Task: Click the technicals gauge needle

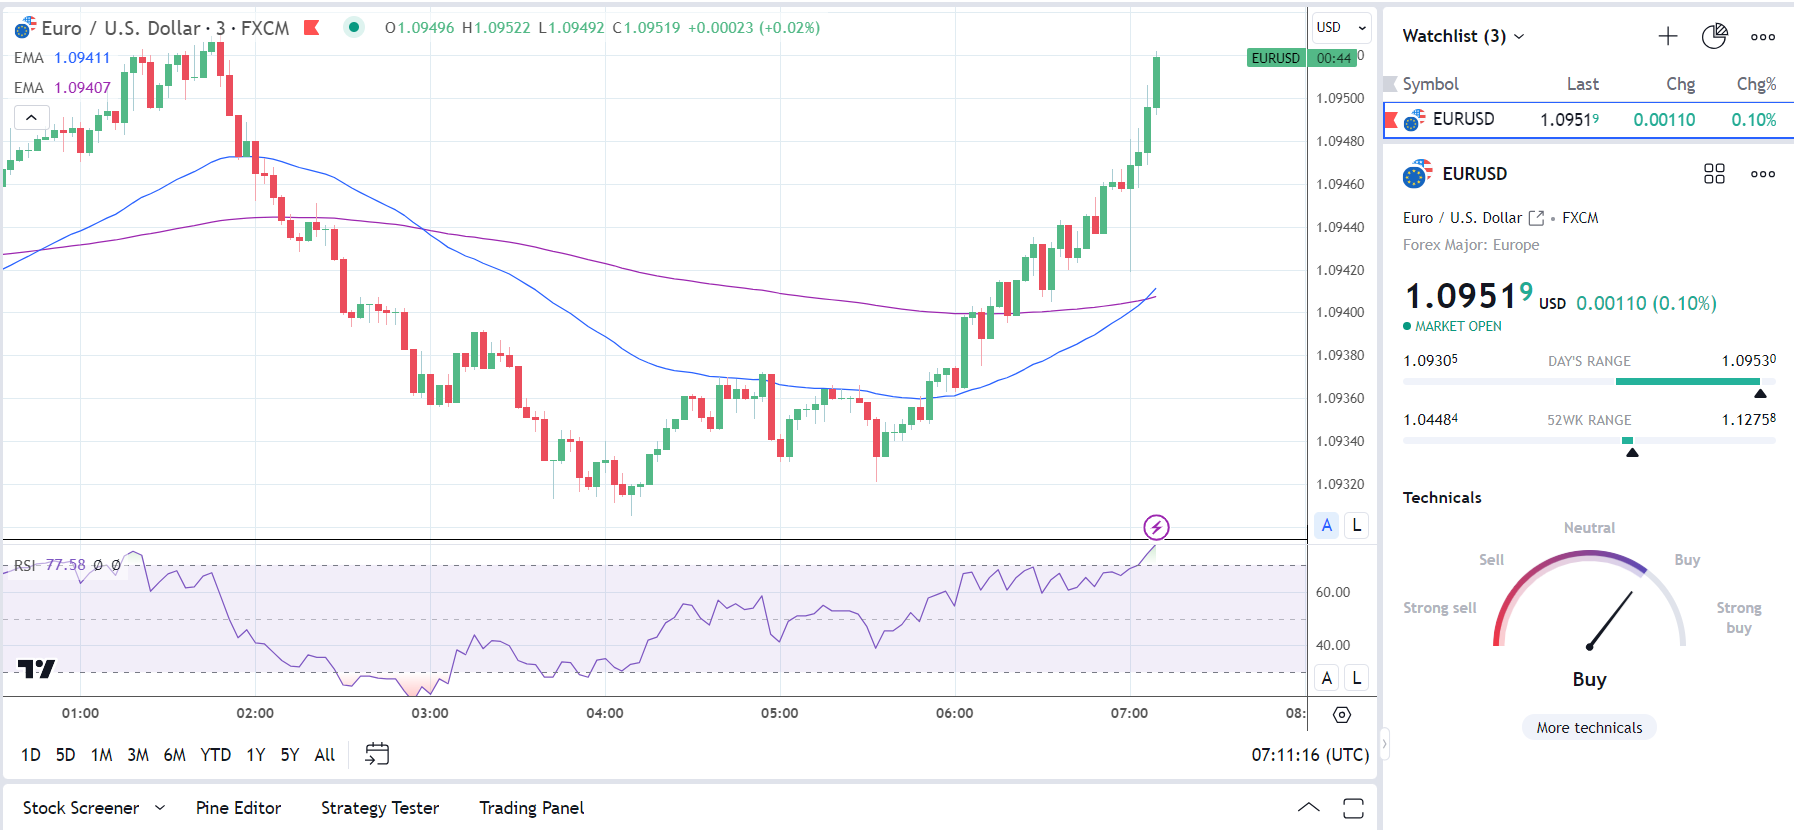Action: (x=1610, y=620)
